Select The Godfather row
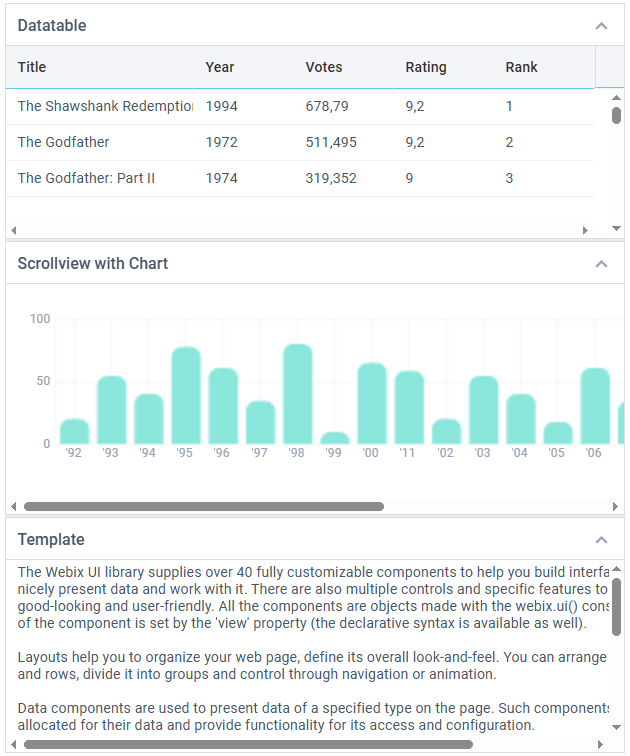630x756 pixels. 300,142
